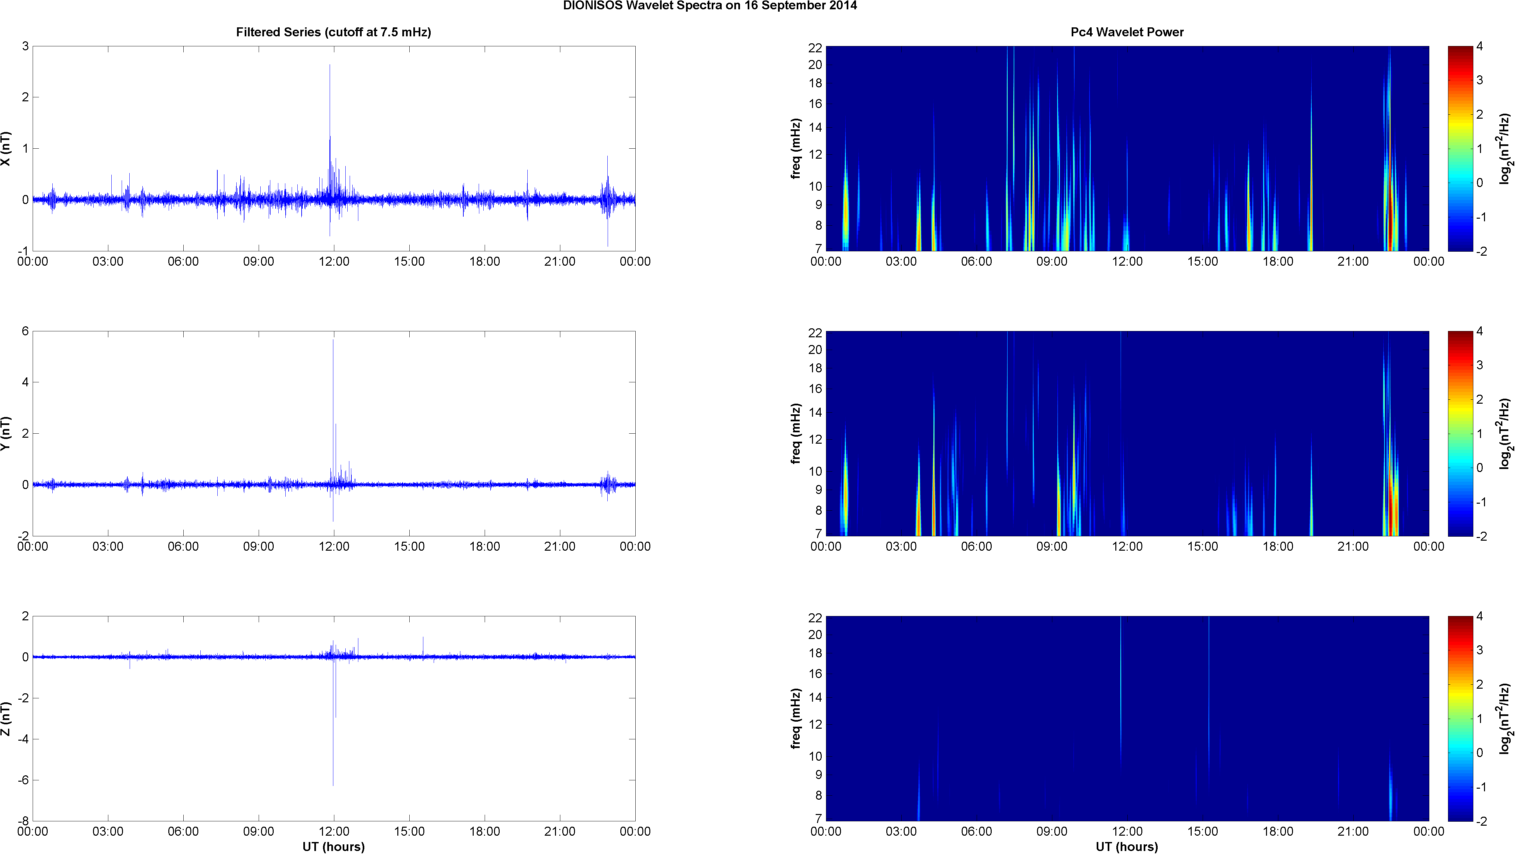1515x854 pixels.
Task: Click the X series burst near 23:00
Action: pos(607,198)
